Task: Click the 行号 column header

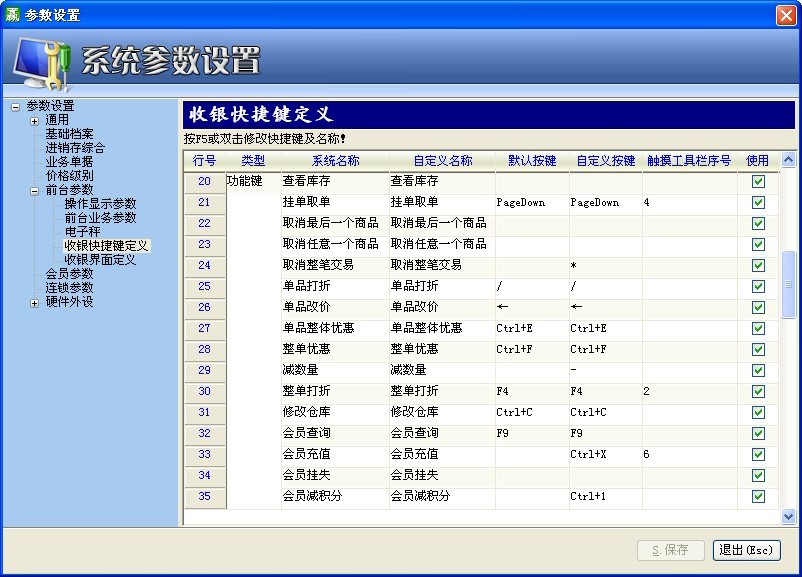Action: point(205,161)
